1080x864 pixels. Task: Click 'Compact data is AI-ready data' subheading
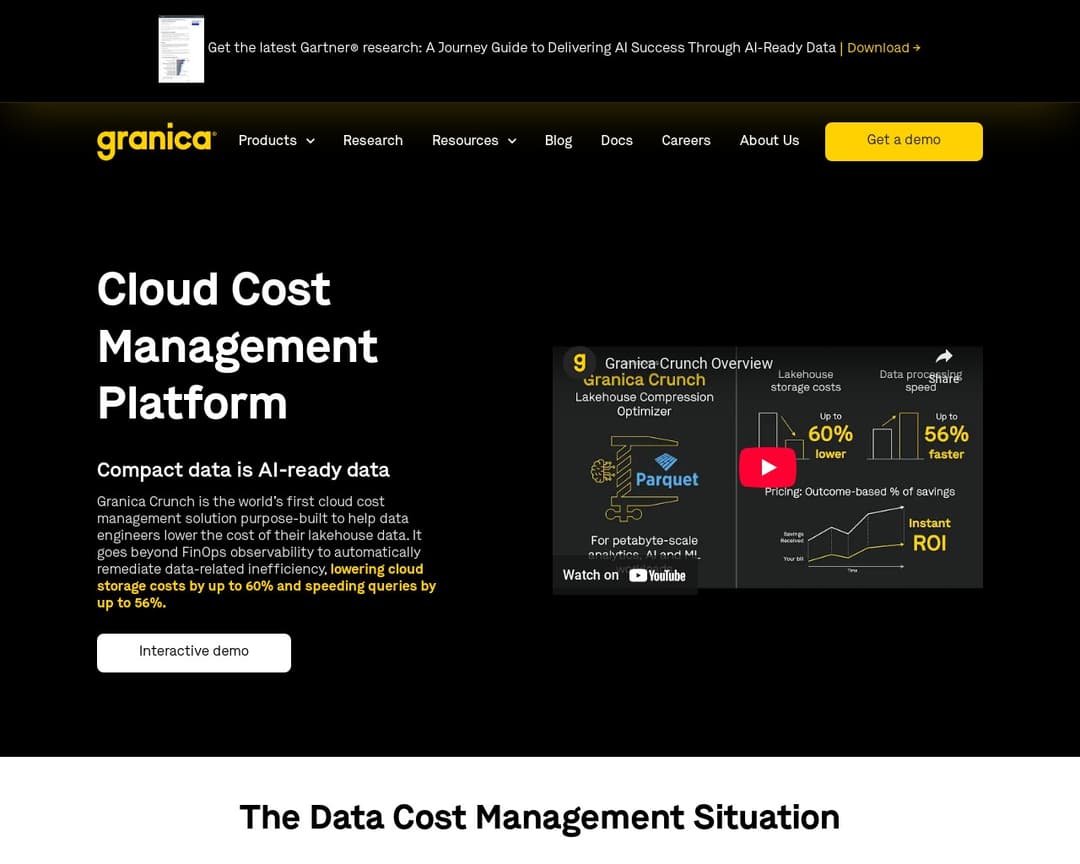(243, 470)
